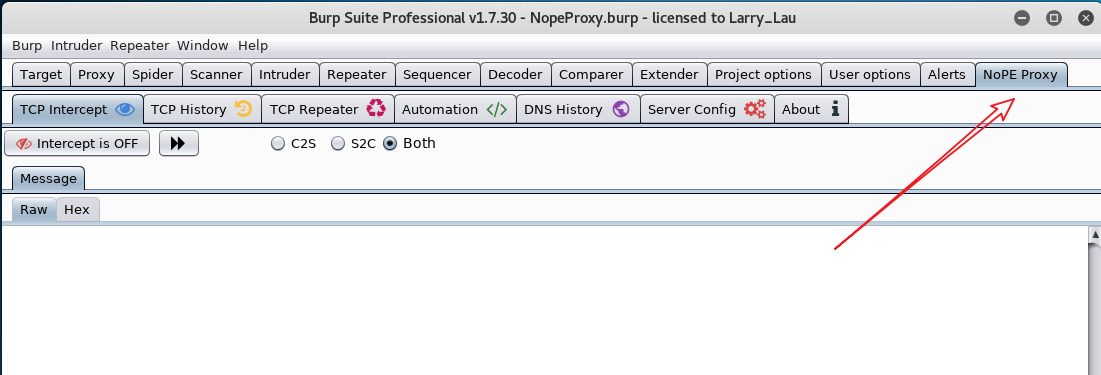Open the Window menu
The height and width of the screenshot is (375, 1101).
pyautogui.click(x=202, y=46)
